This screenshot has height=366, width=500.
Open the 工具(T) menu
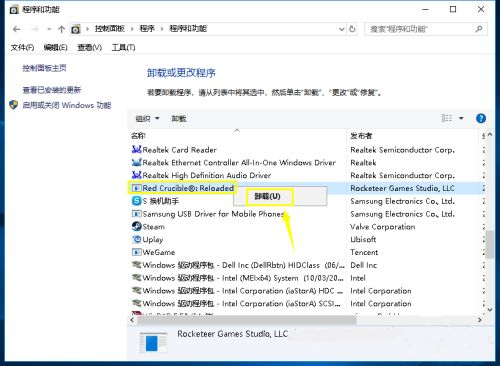[x=123, y=47]
